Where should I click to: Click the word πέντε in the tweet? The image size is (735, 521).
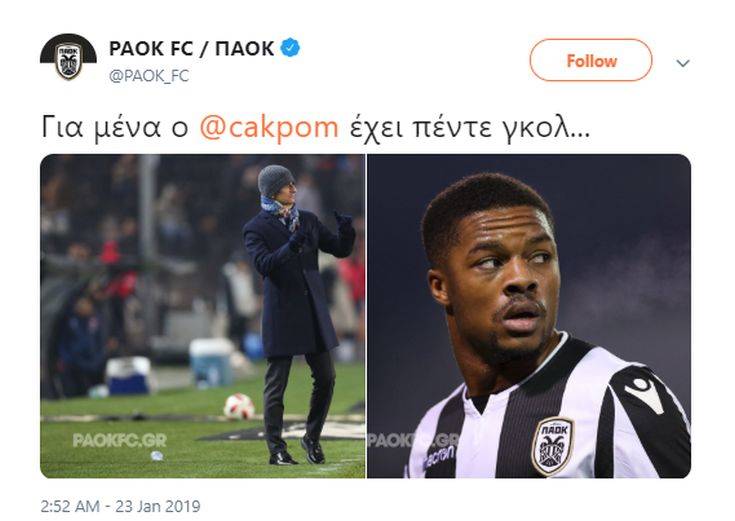(x=452, y=128)
